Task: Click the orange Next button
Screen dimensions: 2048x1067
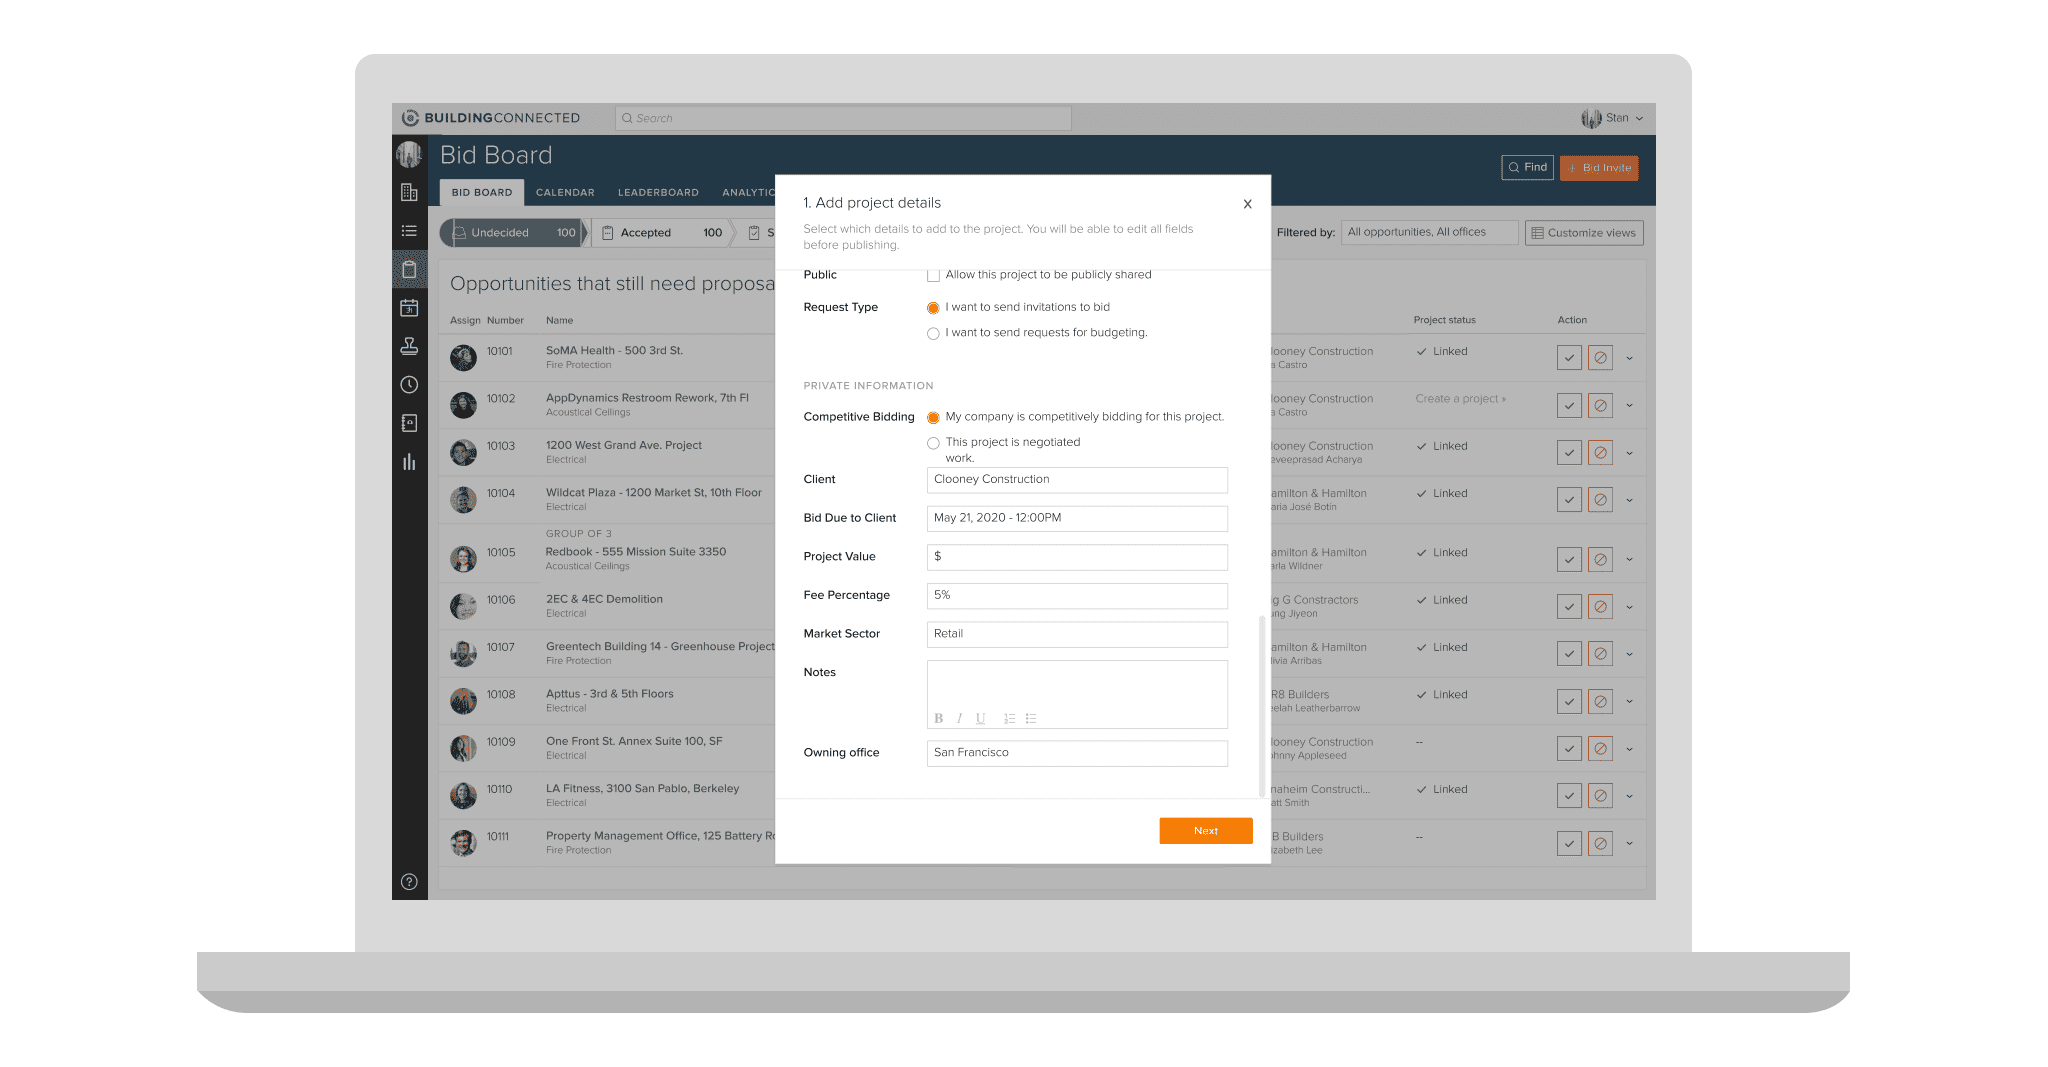Action: point(1206,831)
